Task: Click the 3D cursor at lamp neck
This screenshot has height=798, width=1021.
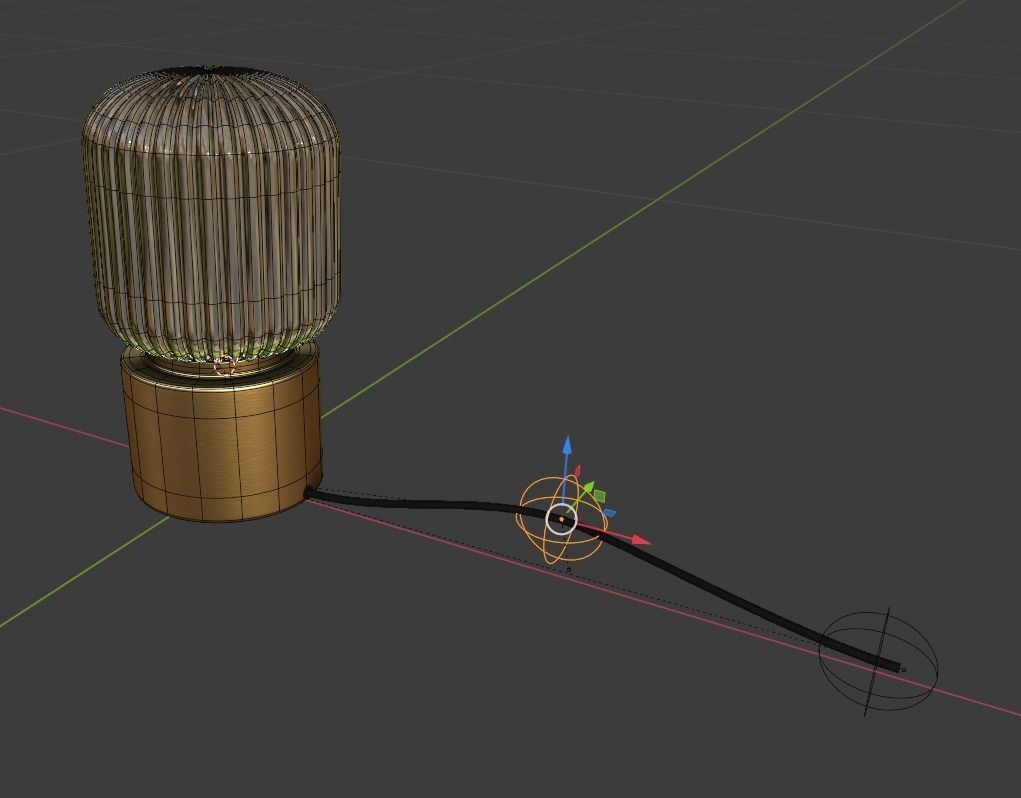Action: click(225, 366)
